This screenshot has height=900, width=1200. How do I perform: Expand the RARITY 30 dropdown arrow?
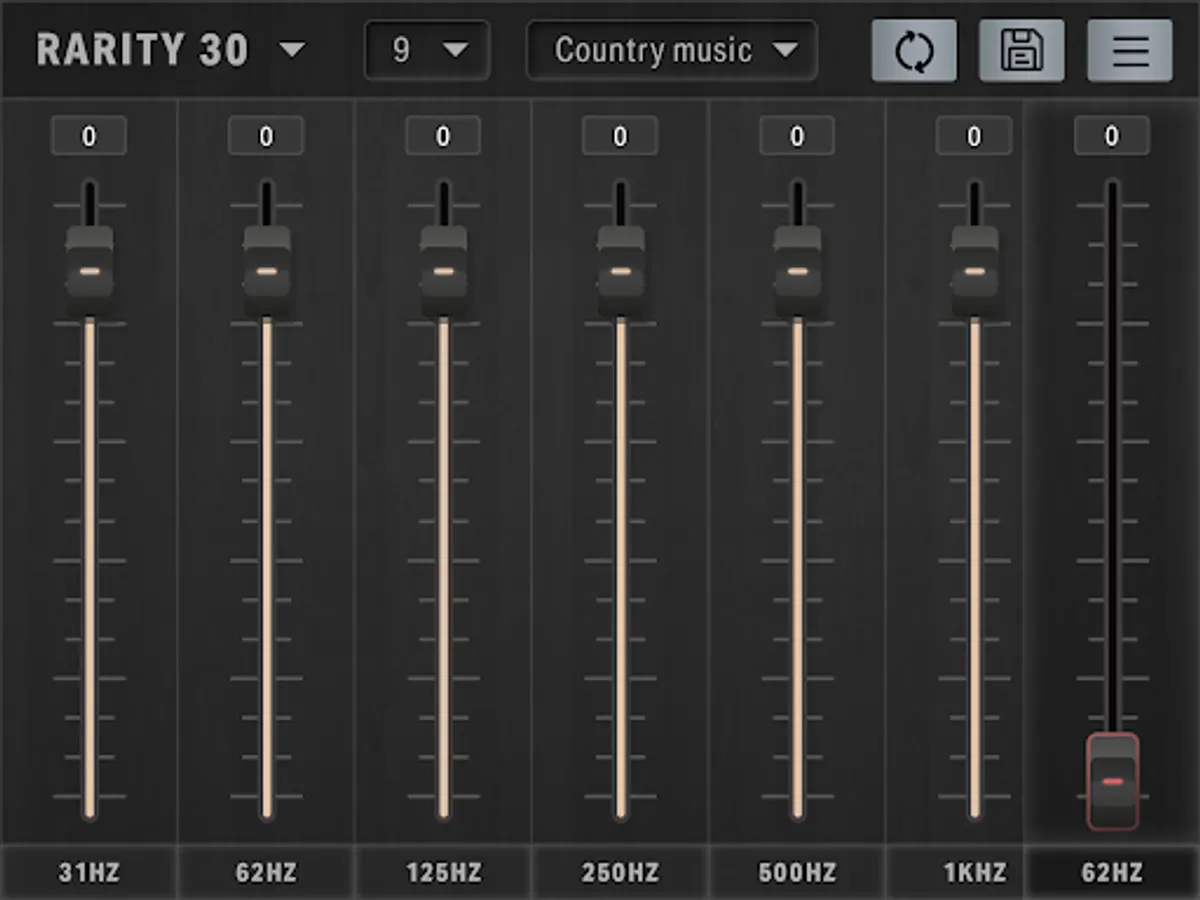(293, 50)
